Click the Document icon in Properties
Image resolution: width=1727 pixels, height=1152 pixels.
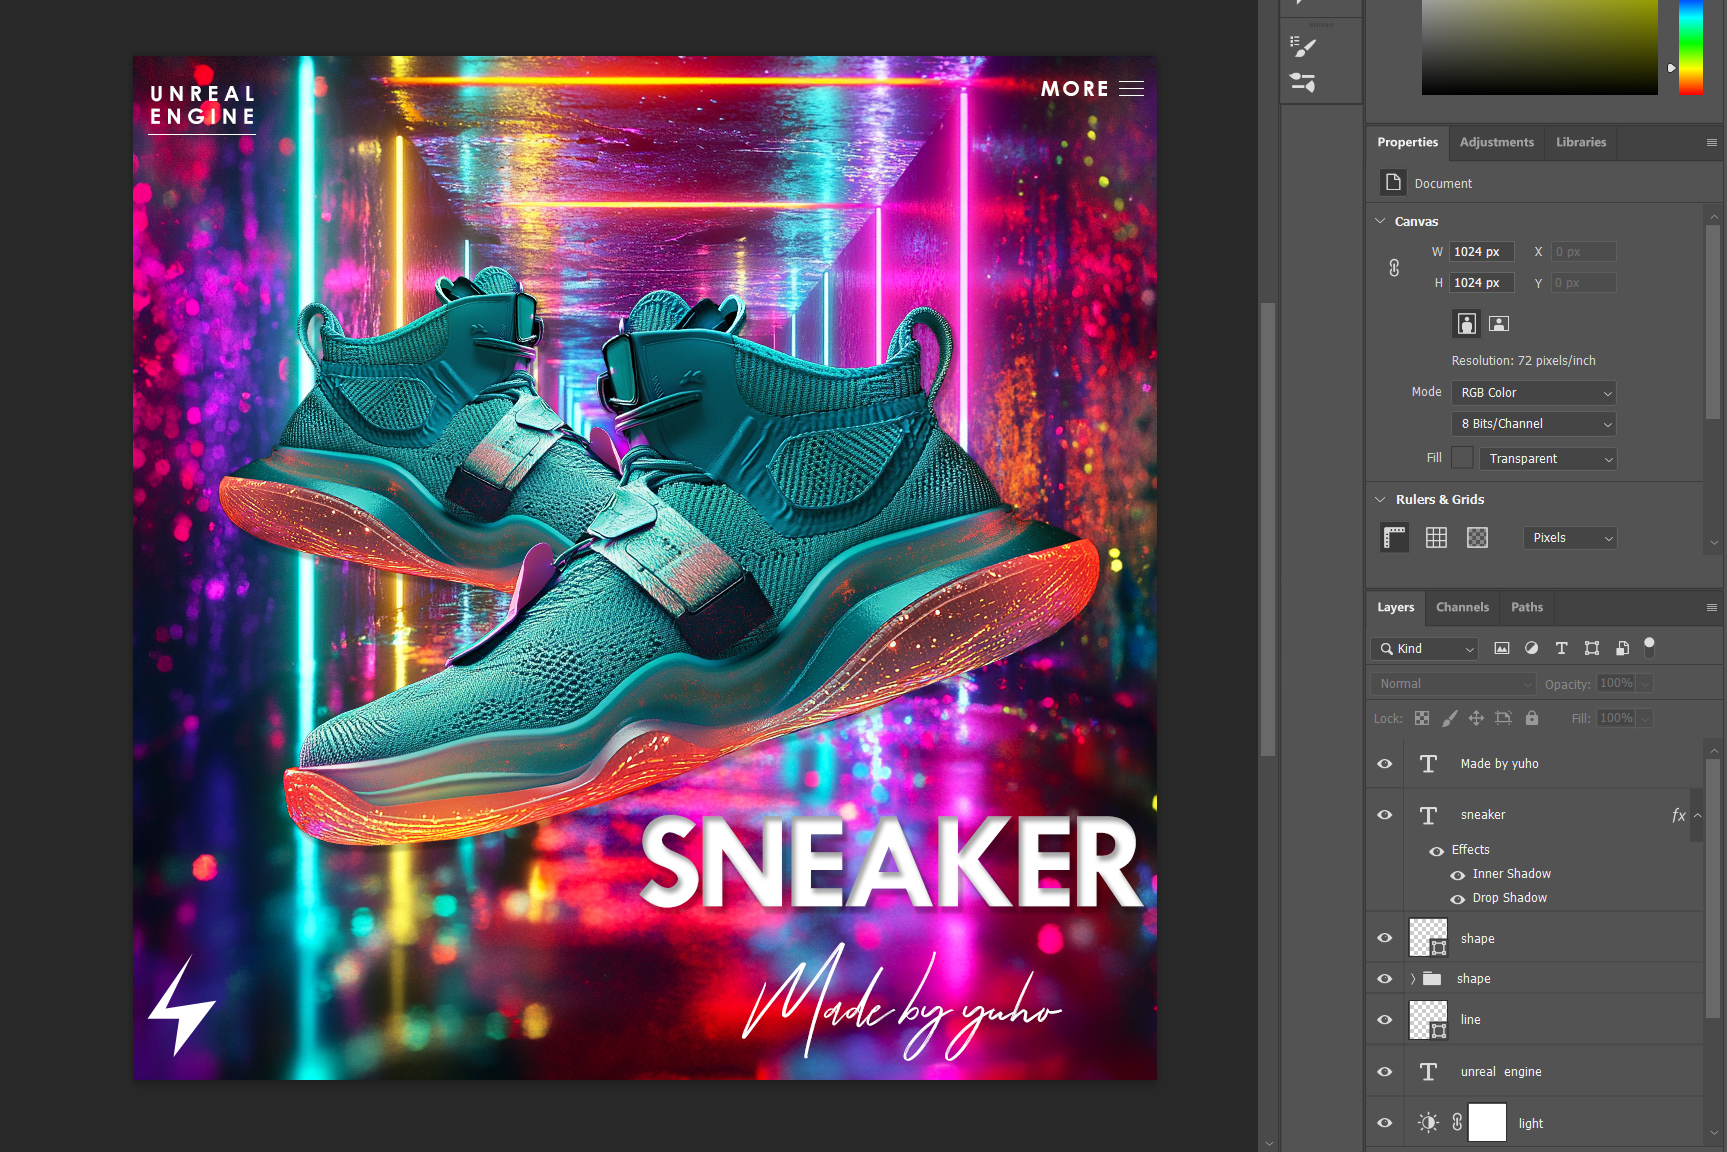1393,182
